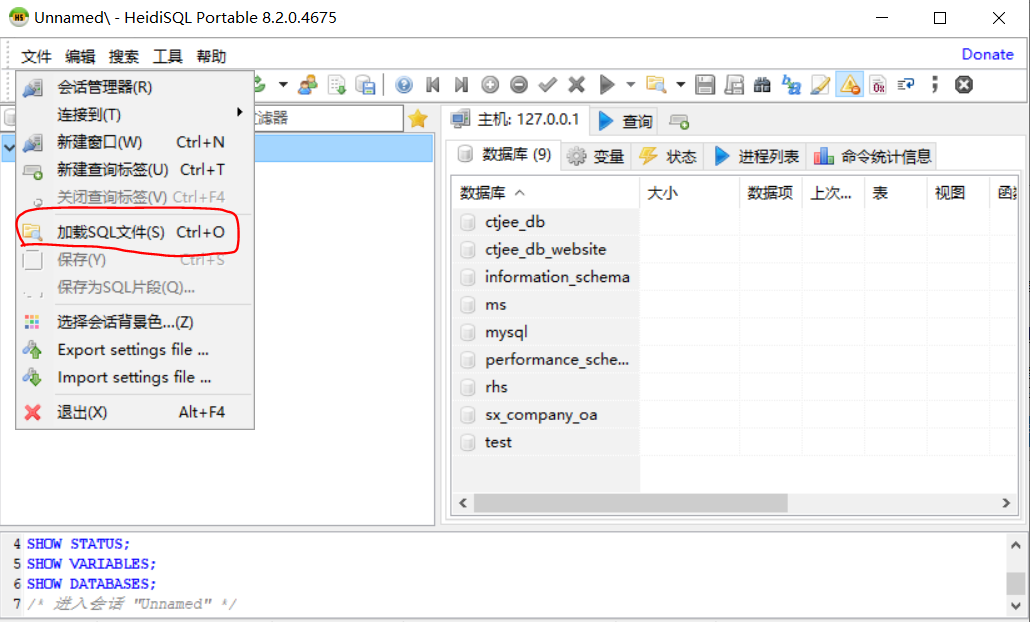Open the blue help icon in toolbar
The width and height of the screenshot is (1030, 622).
(x=404, y=85)
